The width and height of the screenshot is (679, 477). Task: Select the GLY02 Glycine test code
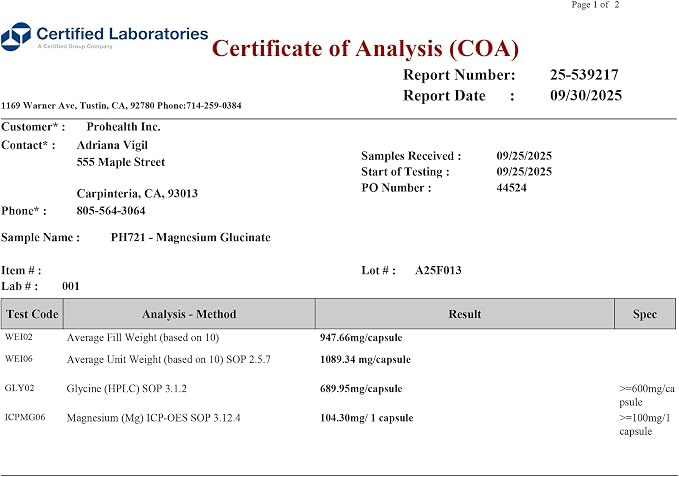point(19,388)
